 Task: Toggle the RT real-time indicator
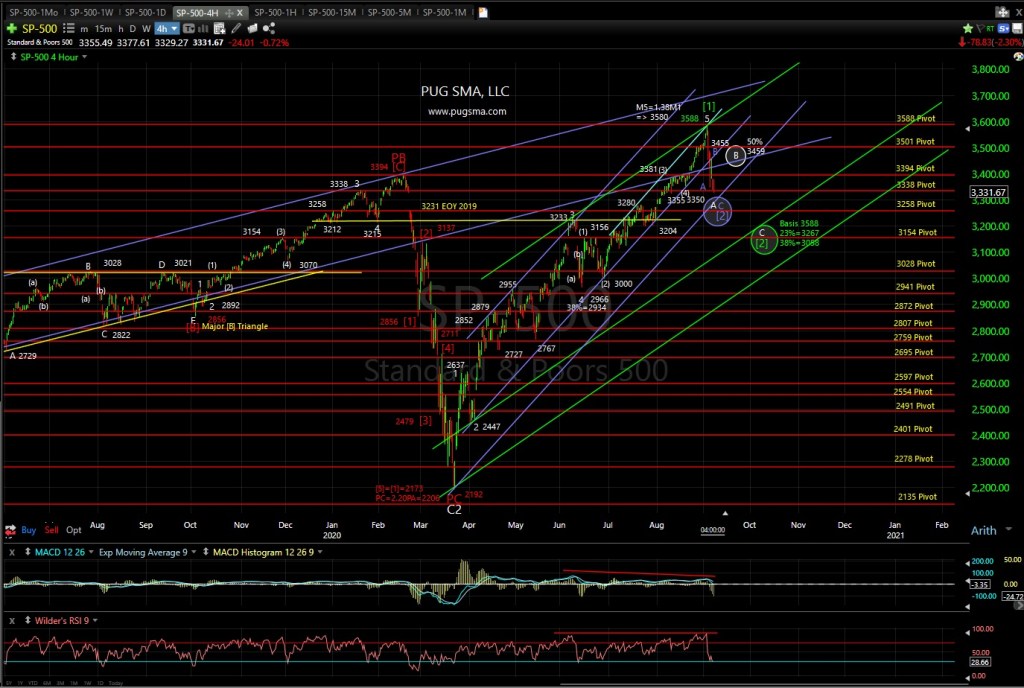click(x=990, y=28)
